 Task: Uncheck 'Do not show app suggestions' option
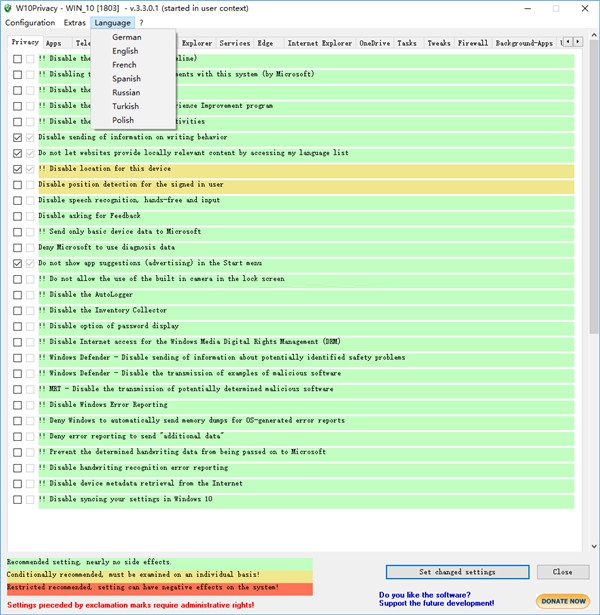[x=18, y=263]
